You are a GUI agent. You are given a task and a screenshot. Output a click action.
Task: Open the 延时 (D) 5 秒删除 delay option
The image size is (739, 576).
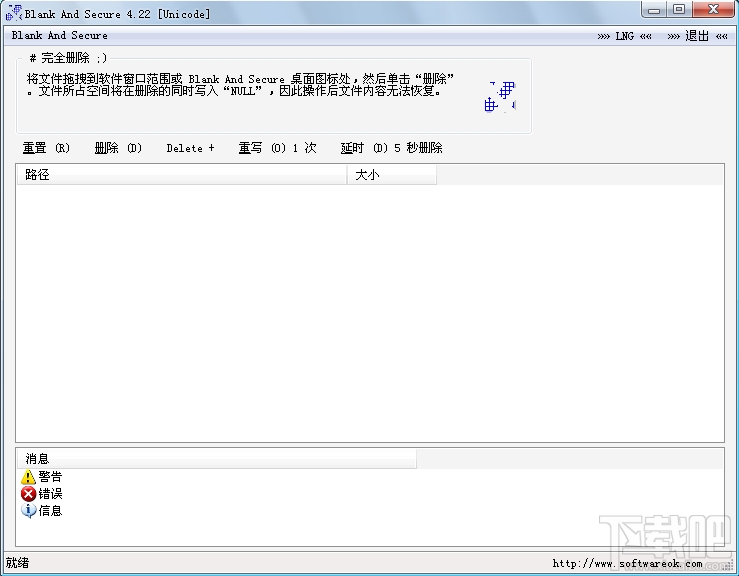[392, 148]
